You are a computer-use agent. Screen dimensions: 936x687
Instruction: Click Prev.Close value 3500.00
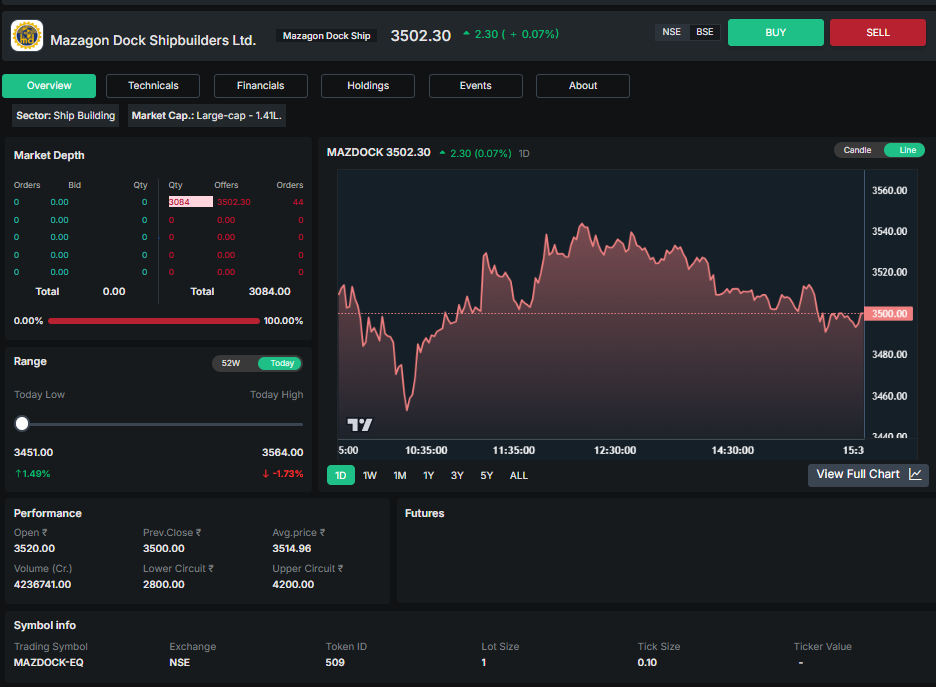coord(164,548)
